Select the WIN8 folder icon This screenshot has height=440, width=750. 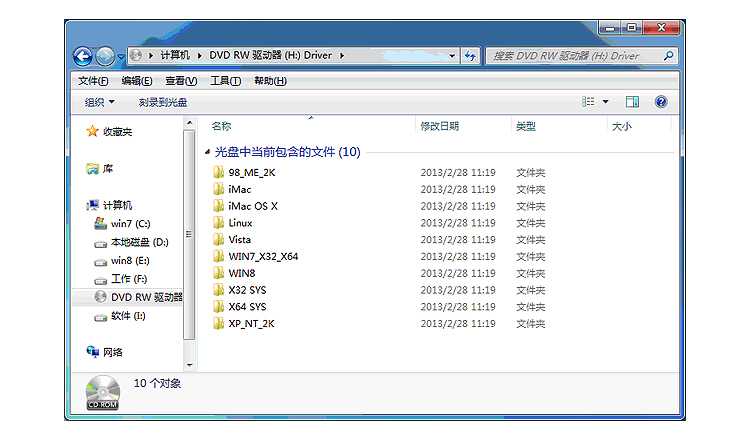coord(219,273)
